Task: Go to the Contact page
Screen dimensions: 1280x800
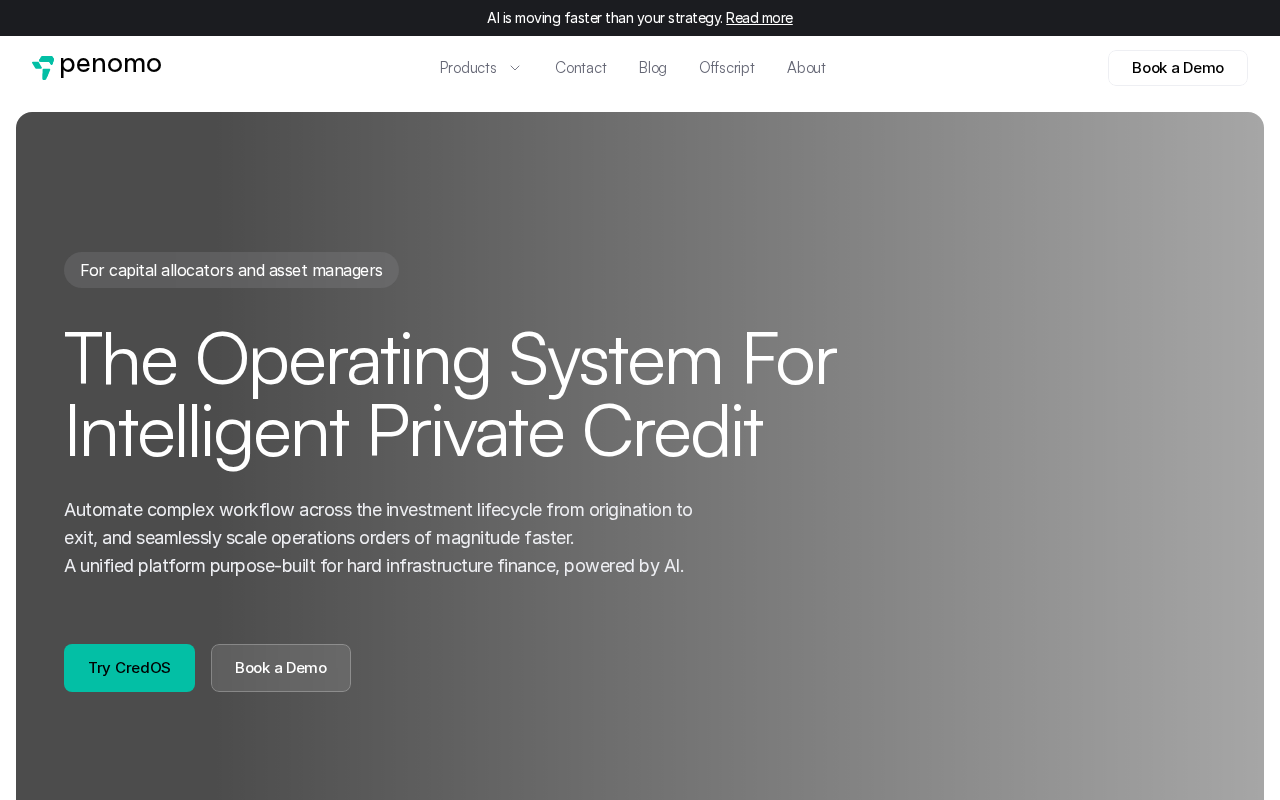Action: tap(580, 68)
